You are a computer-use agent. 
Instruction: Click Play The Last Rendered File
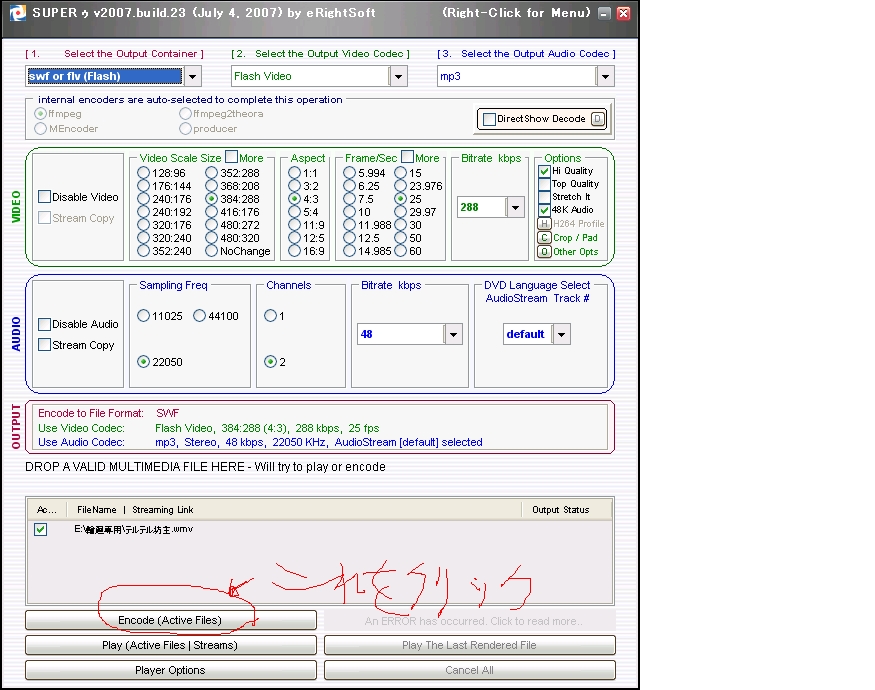pyautogui.click(x=470, y=645)
